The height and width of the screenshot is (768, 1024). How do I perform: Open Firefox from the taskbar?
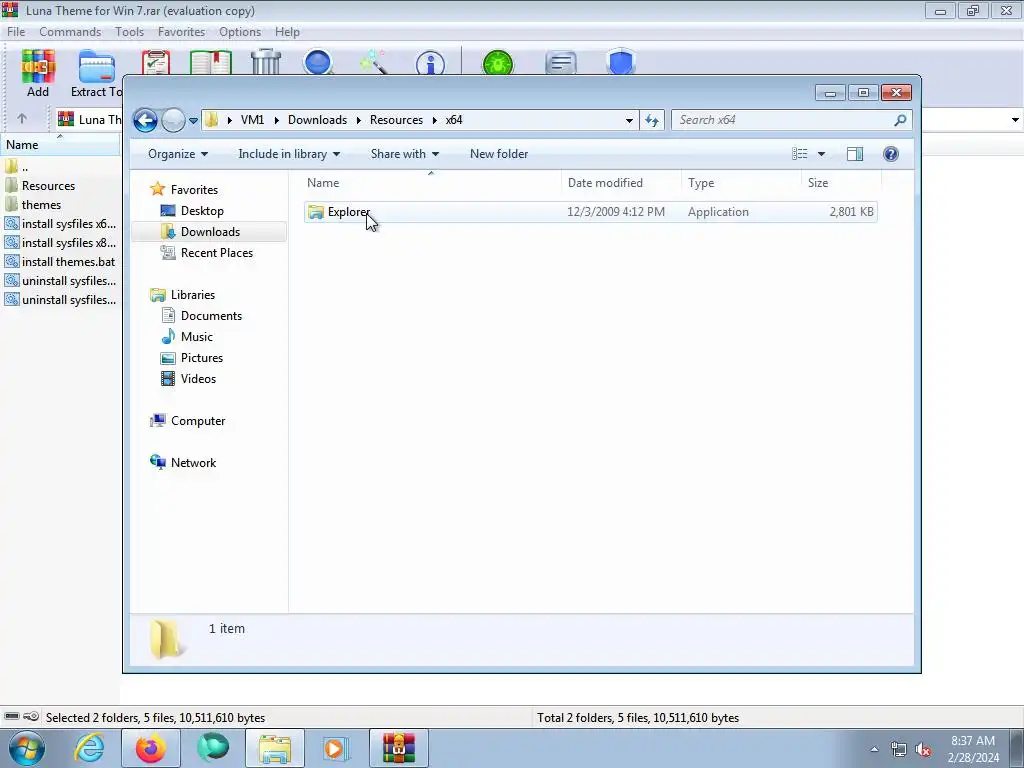[x=150, y=748]
